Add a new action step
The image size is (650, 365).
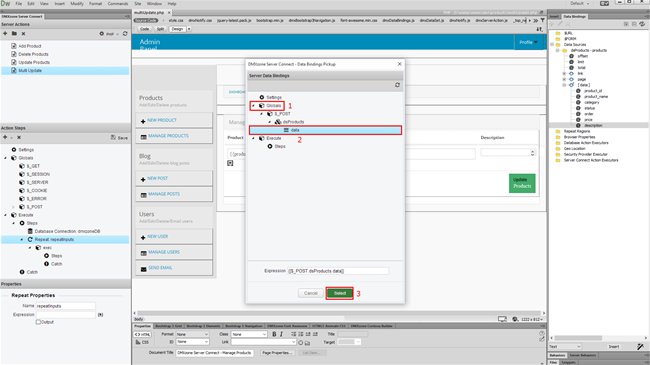5,137
